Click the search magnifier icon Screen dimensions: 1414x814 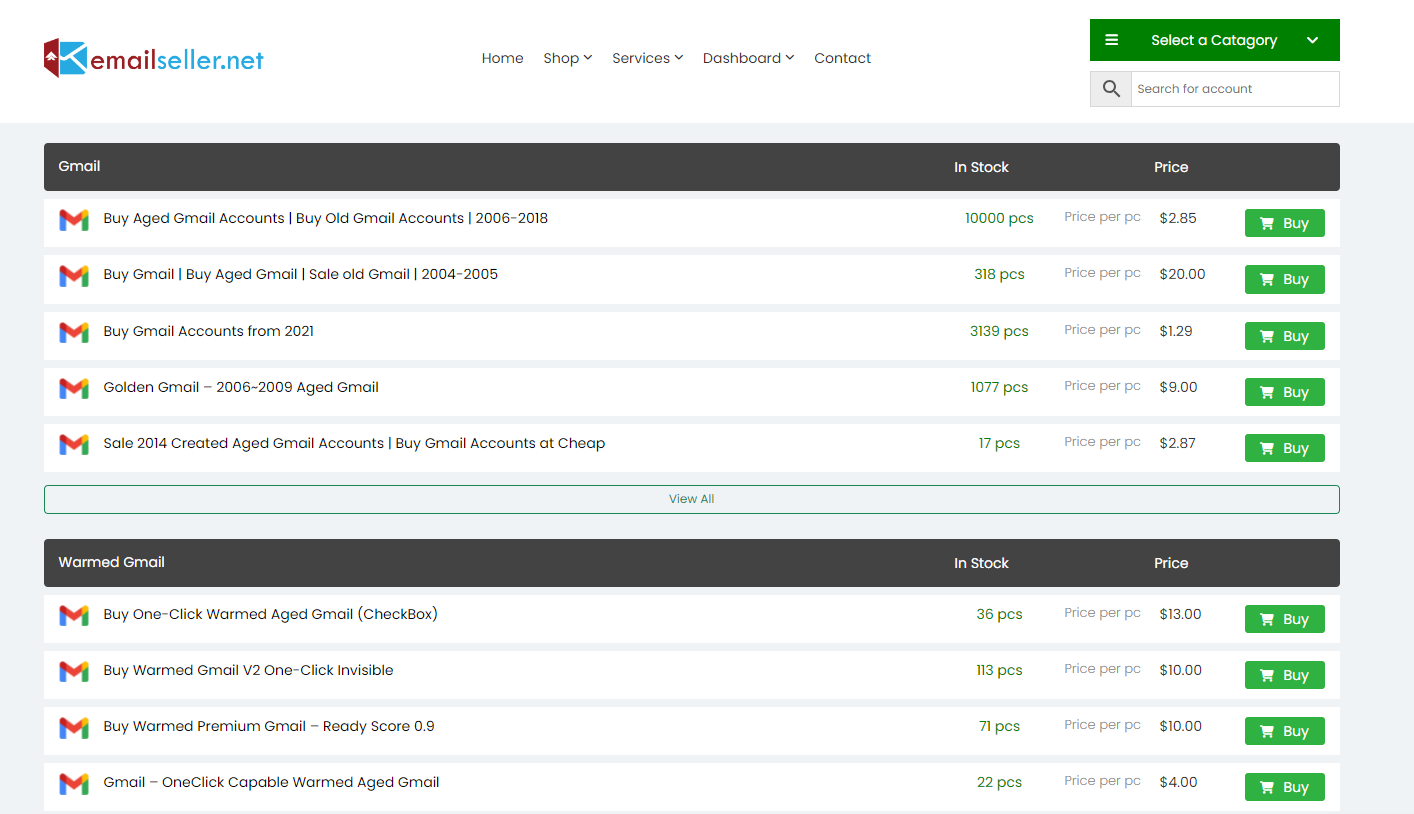coord(1111,89)
